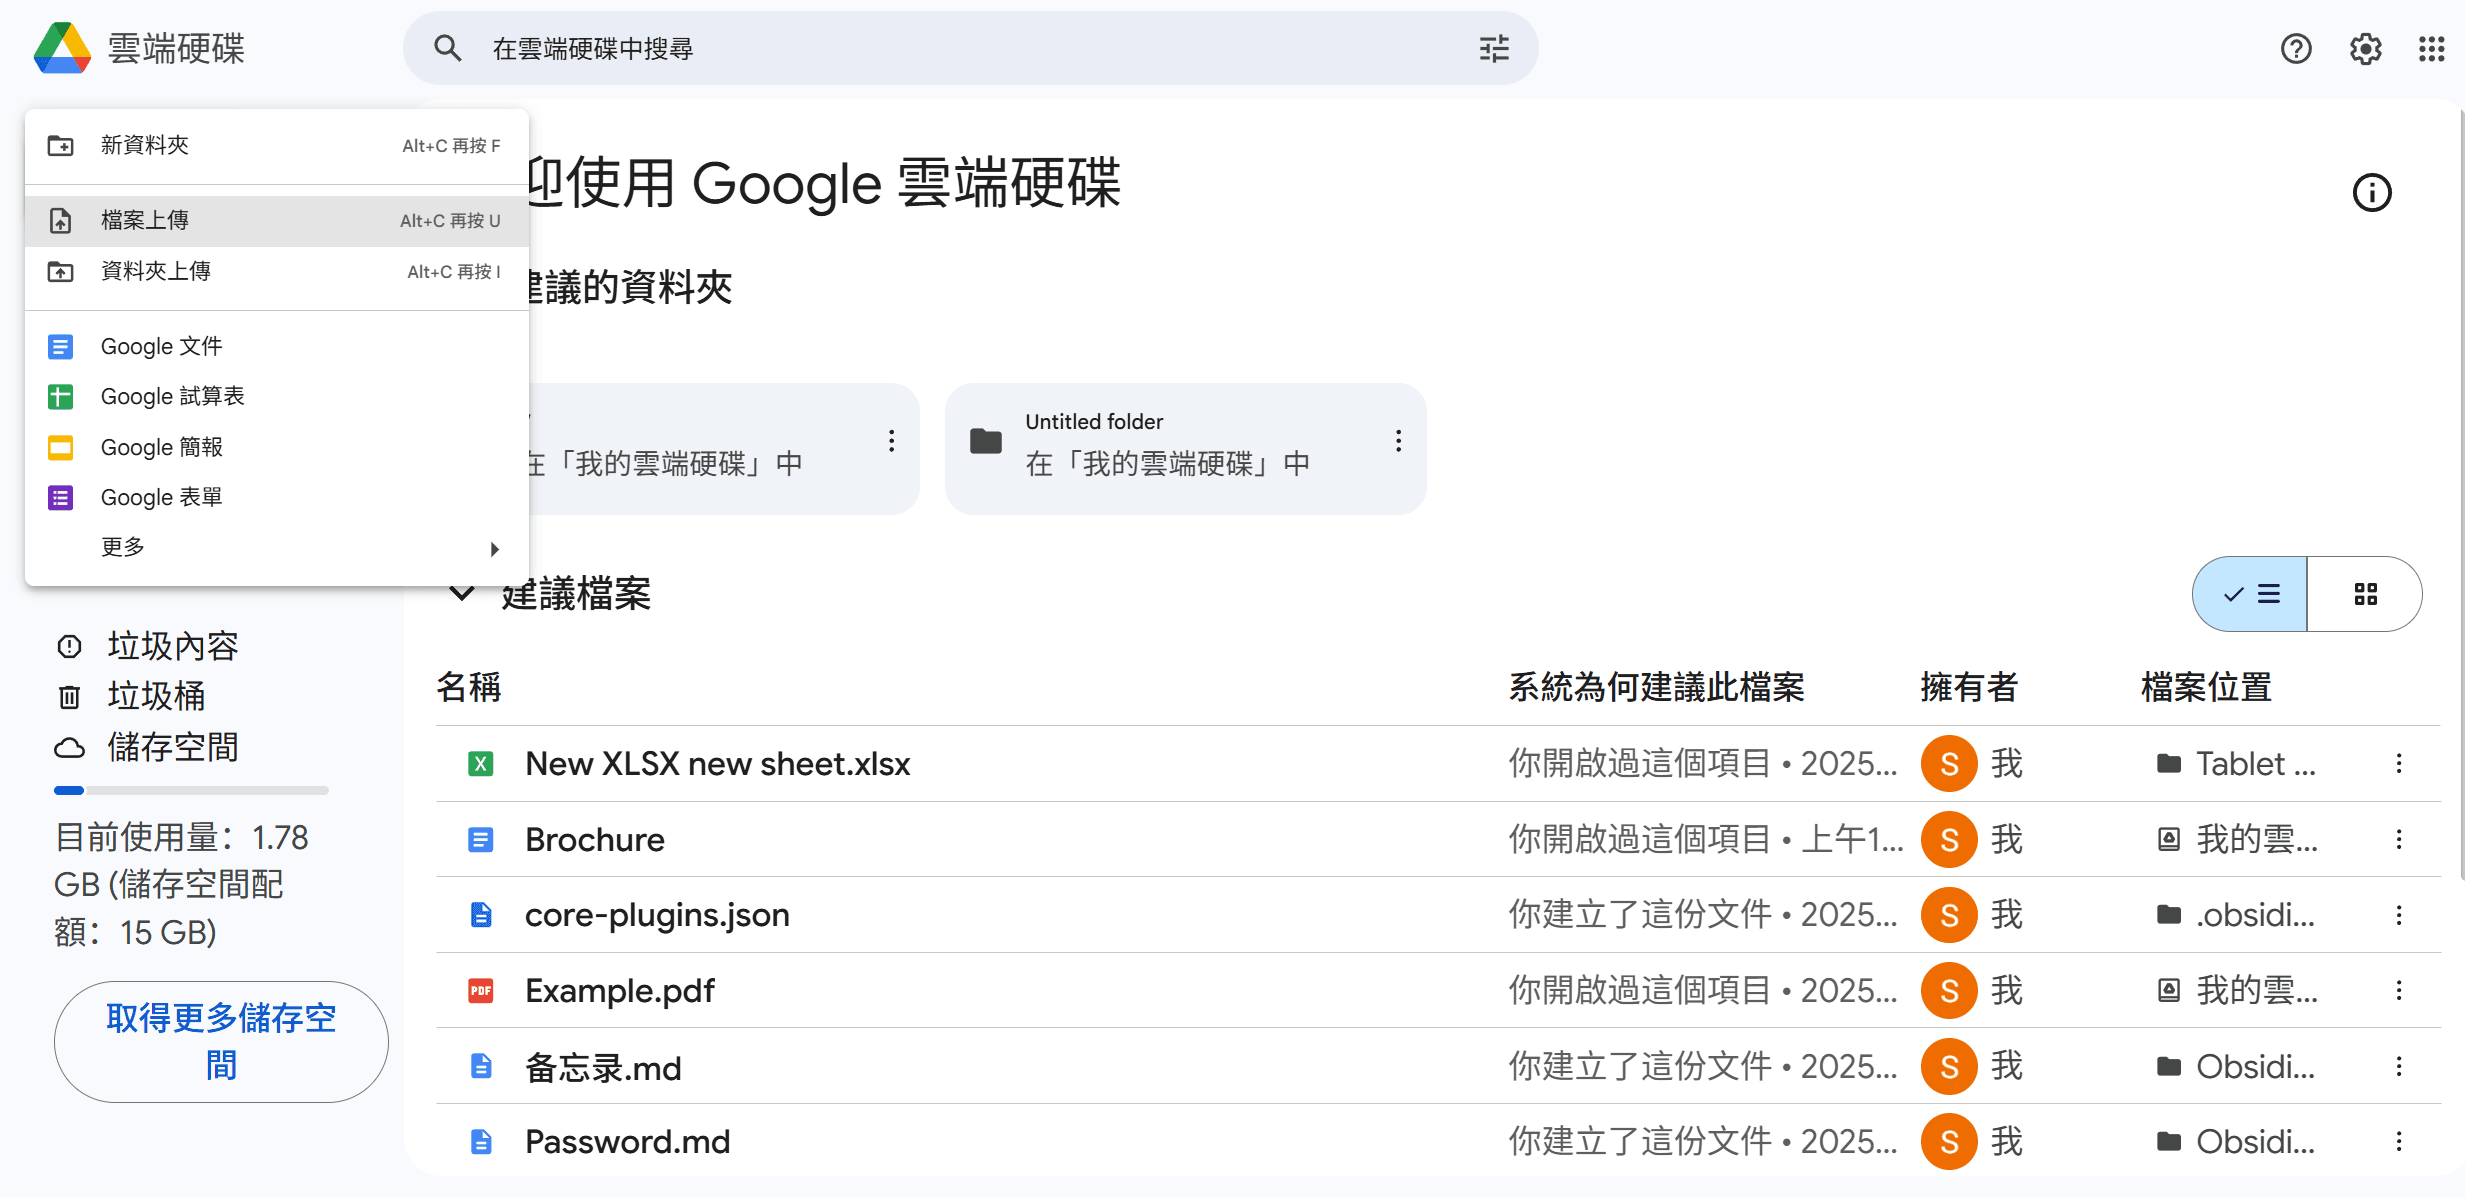2465x1197 pixels.
Task: Create a new Google 簡報
Action: [x=276, y=447]
